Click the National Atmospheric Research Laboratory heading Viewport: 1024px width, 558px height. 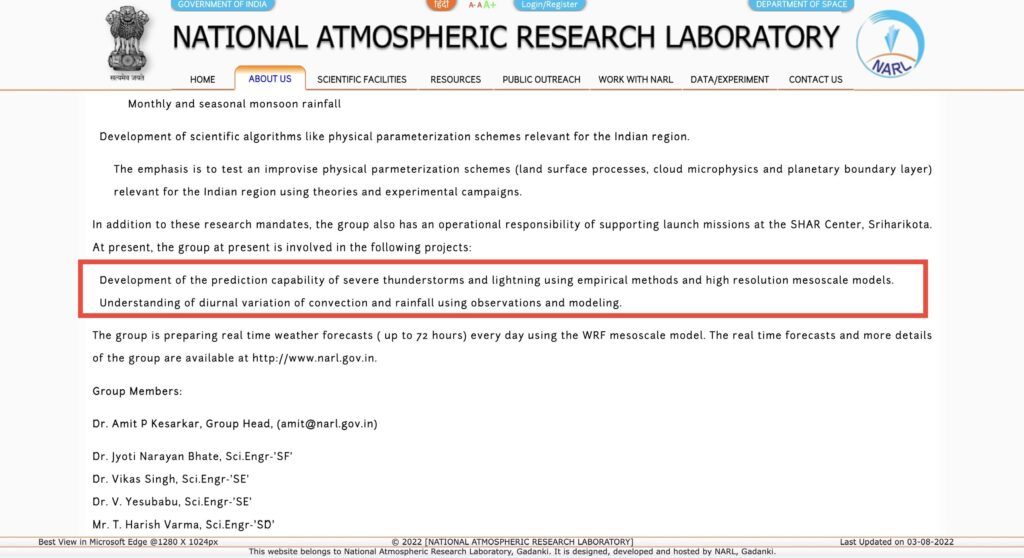(505, 37)
